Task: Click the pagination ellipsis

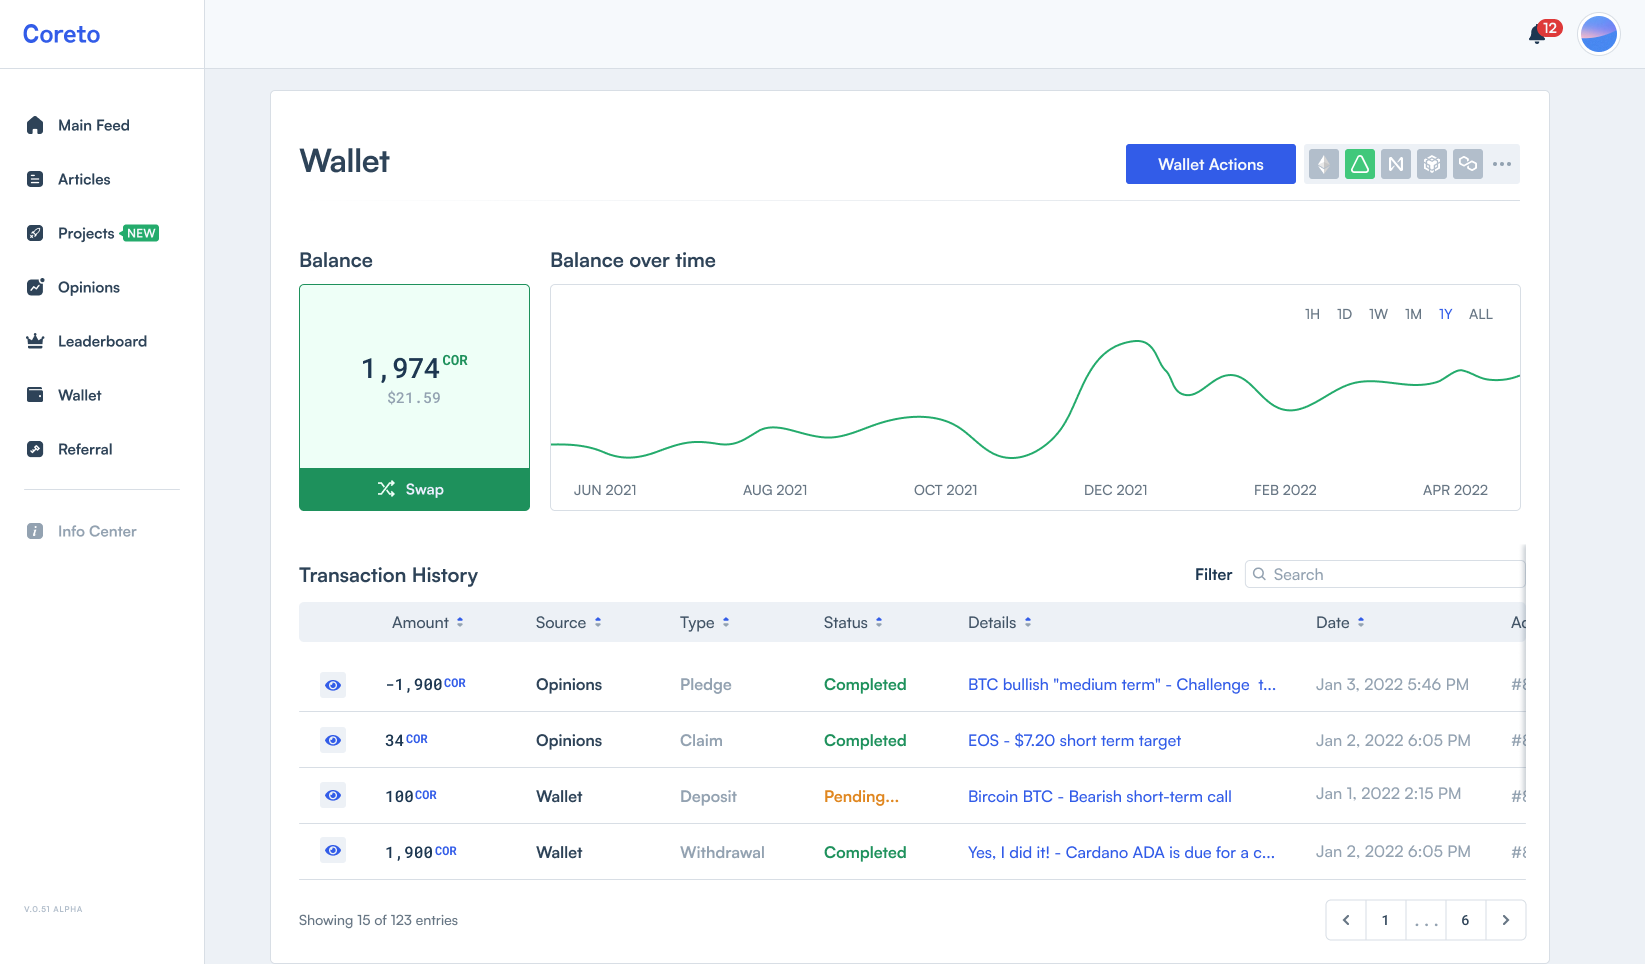Action: pyautogui.click(x=1426, y=920)
